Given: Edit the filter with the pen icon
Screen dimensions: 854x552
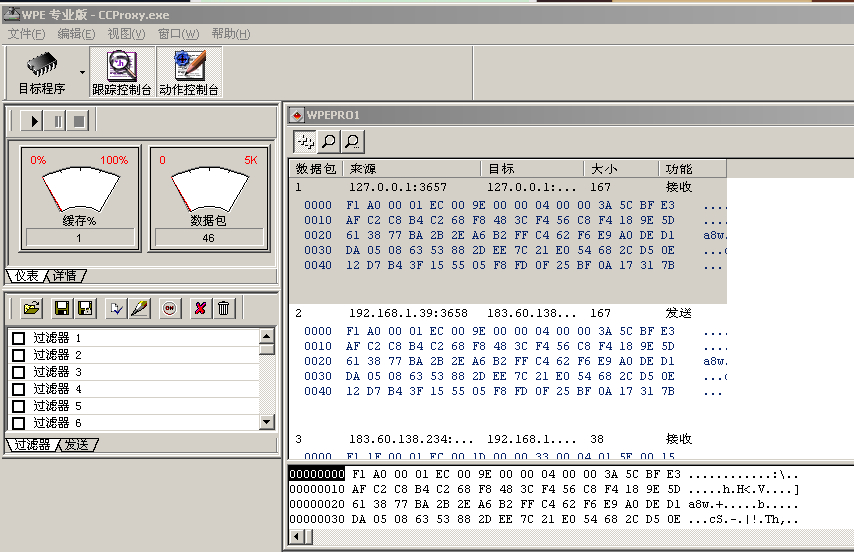Looking at the screenshot, I should (x=139, y=309).
